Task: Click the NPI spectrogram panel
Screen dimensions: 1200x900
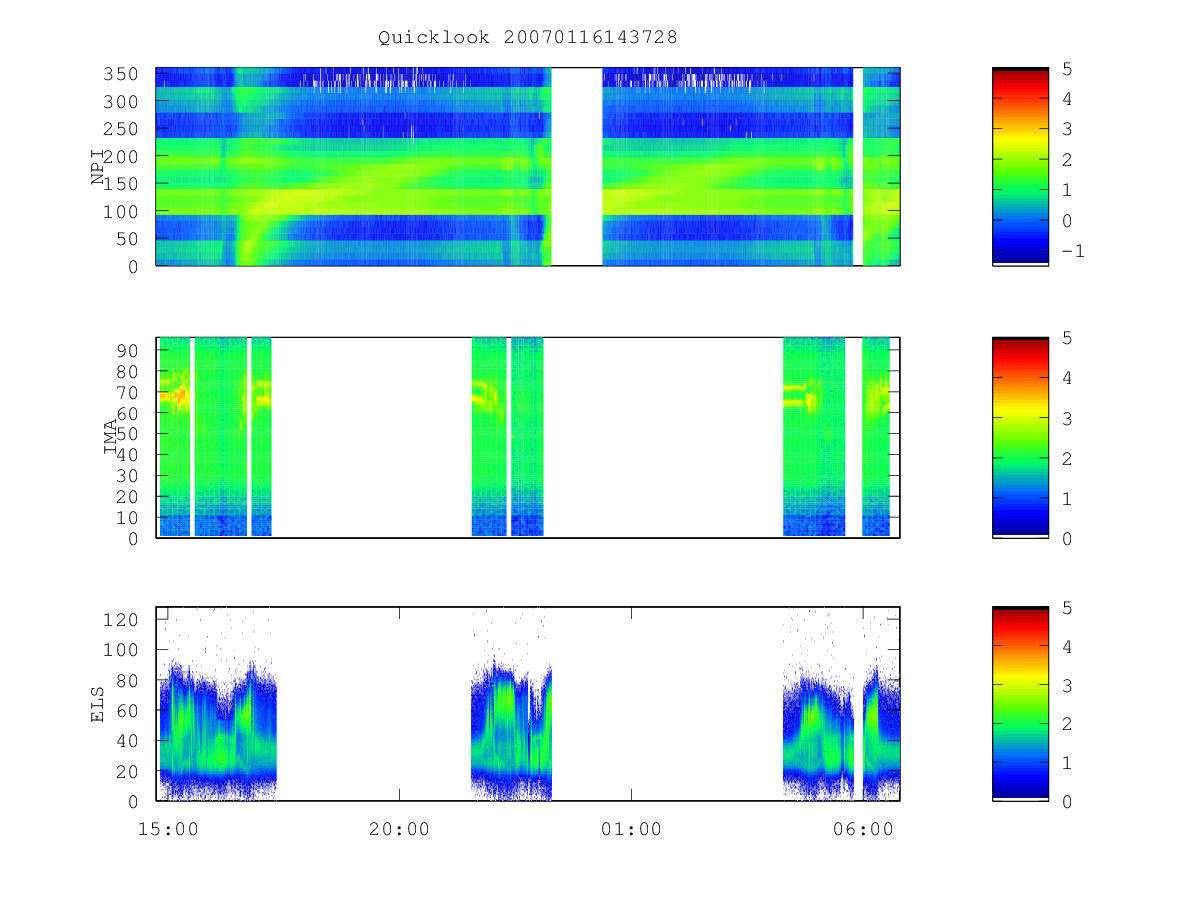Action: click(x=528, y=167)
